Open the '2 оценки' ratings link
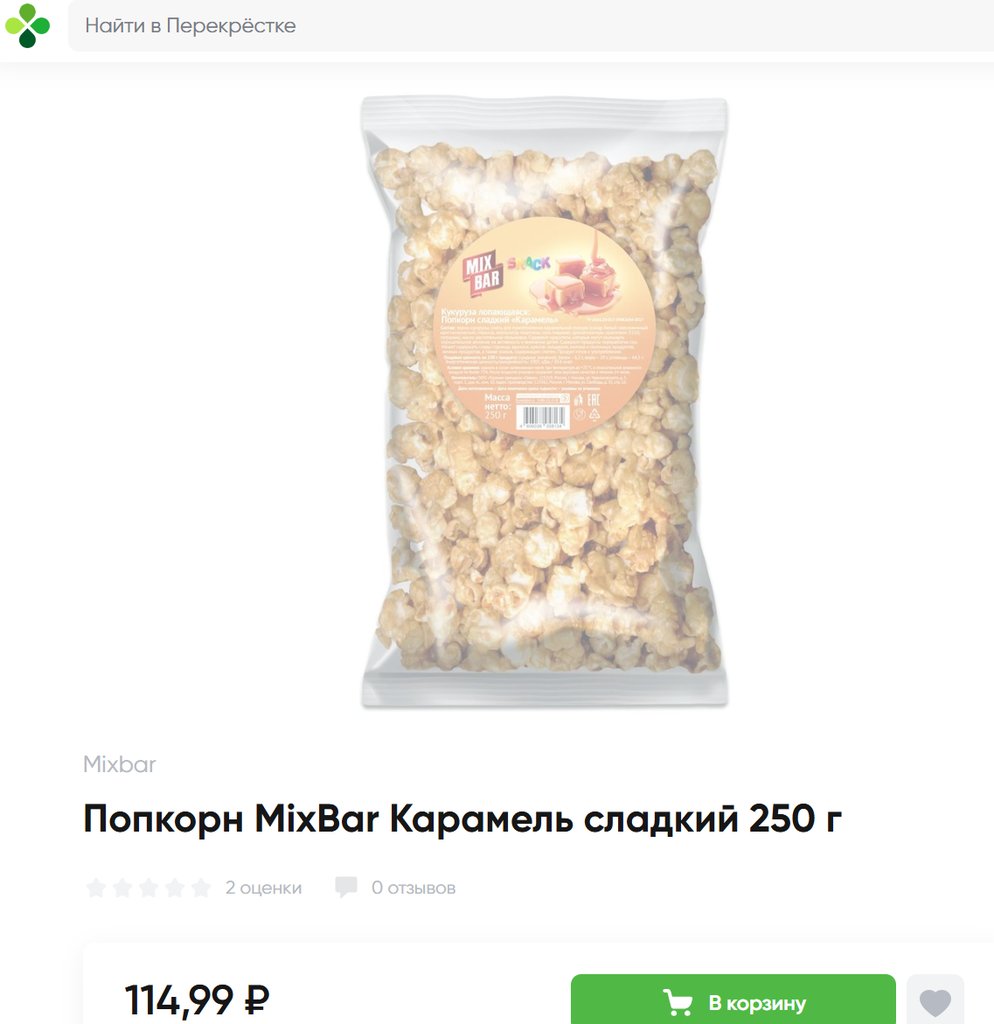Screen dimensions: 994x1024 pos(263,888)
